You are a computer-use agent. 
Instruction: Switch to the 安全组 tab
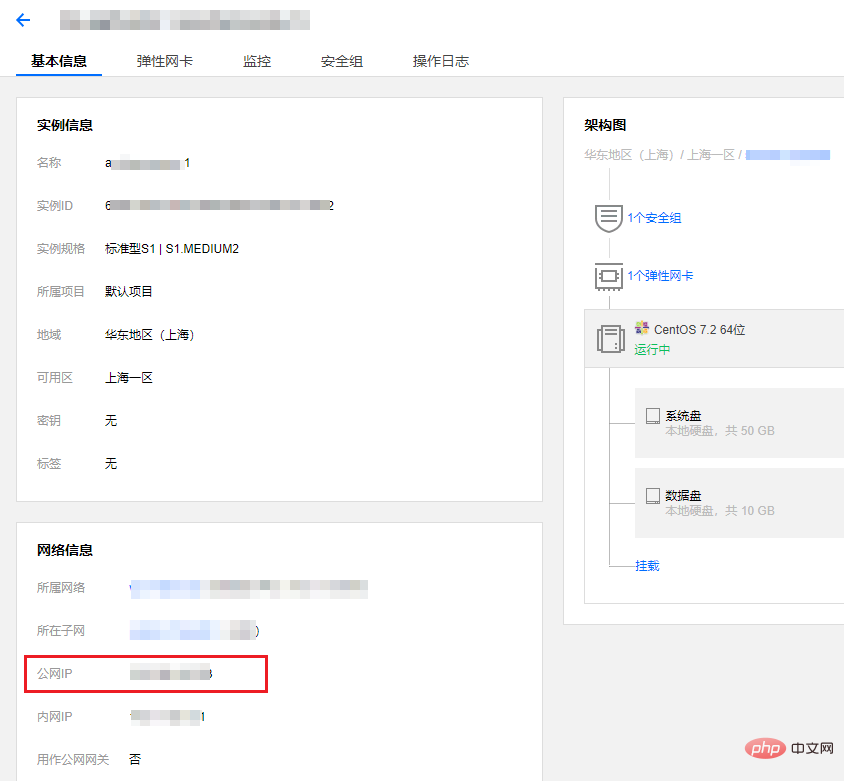[x=341, y=61]
